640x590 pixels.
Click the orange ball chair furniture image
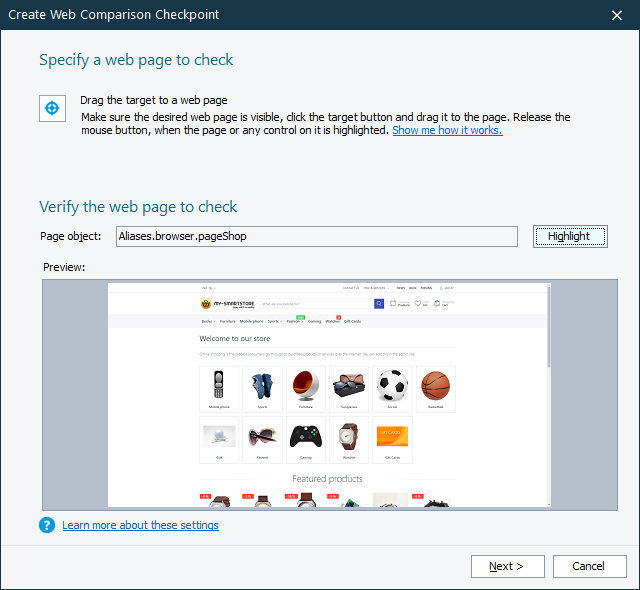[306, 386]
